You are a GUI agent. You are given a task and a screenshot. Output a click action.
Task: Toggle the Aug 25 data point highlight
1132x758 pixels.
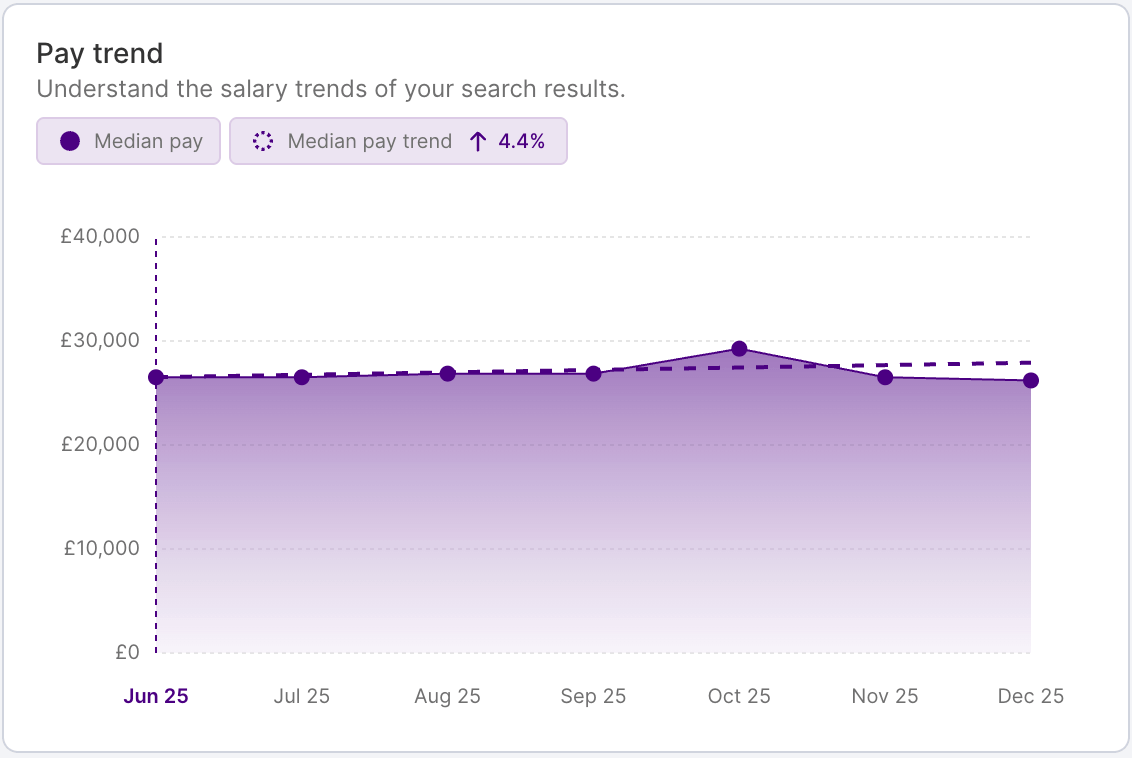pyautogui.click(x=448, y=373)
